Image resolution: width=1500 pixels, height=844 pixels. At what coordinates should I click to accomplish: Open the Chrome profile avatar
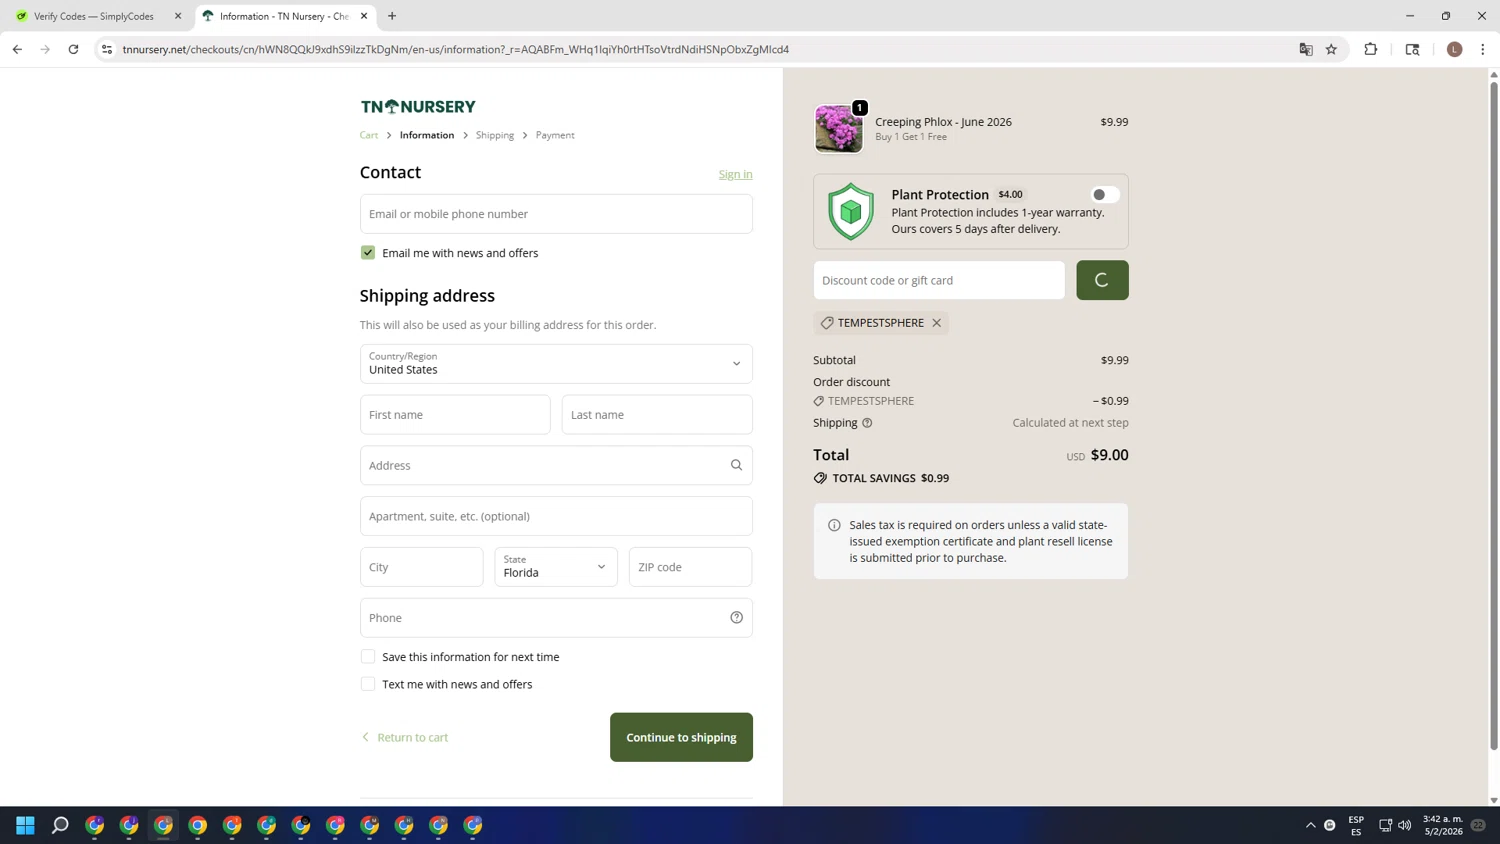1454,49
